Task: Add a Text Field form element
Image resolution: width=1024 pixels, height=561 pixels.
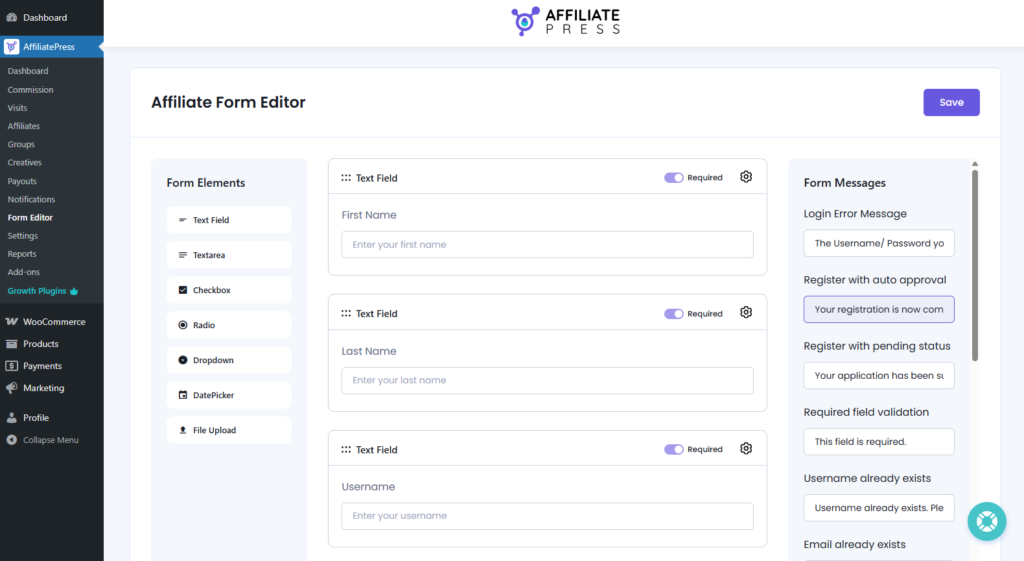Action: pyautogui.click(x=229, y=220)
